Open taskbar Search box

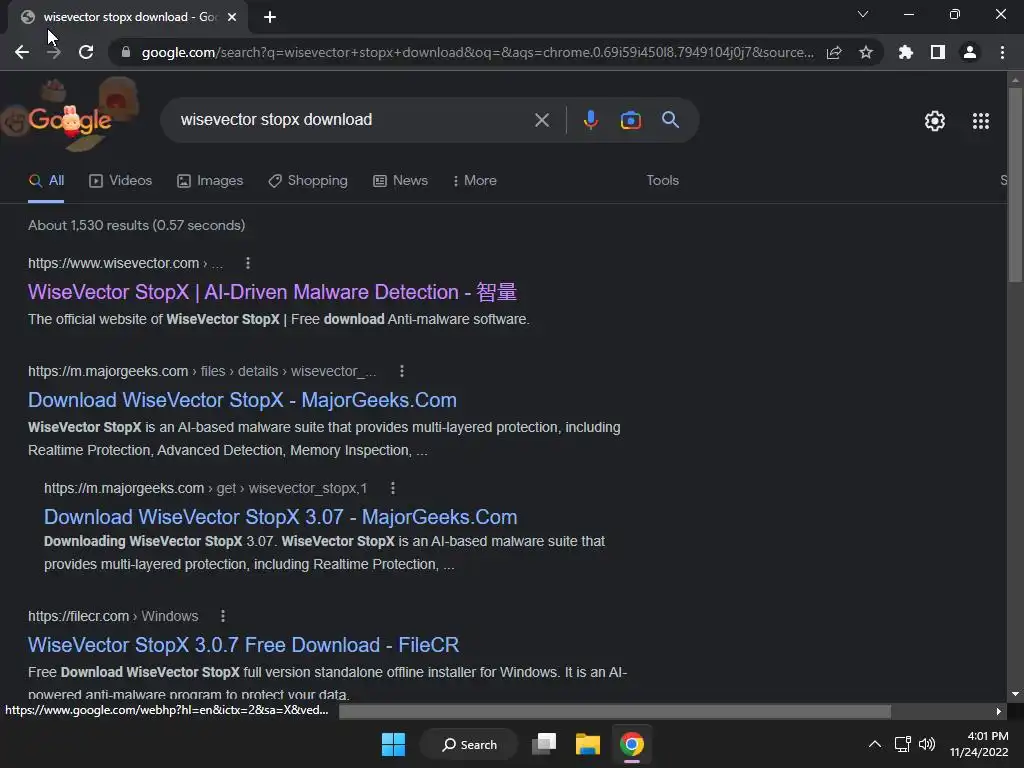470,744
